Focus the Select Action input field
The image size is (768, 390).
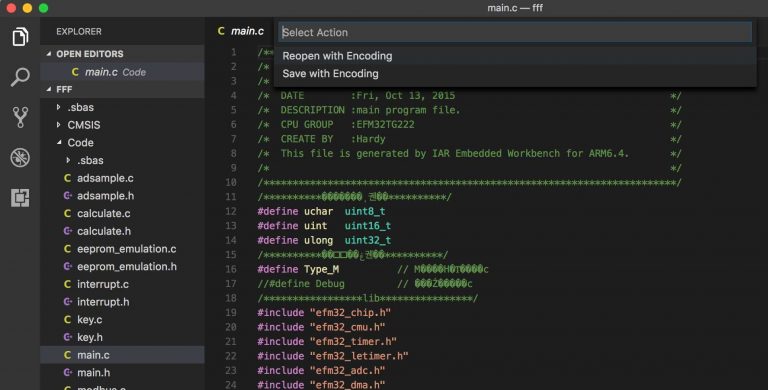coord(515,32)
